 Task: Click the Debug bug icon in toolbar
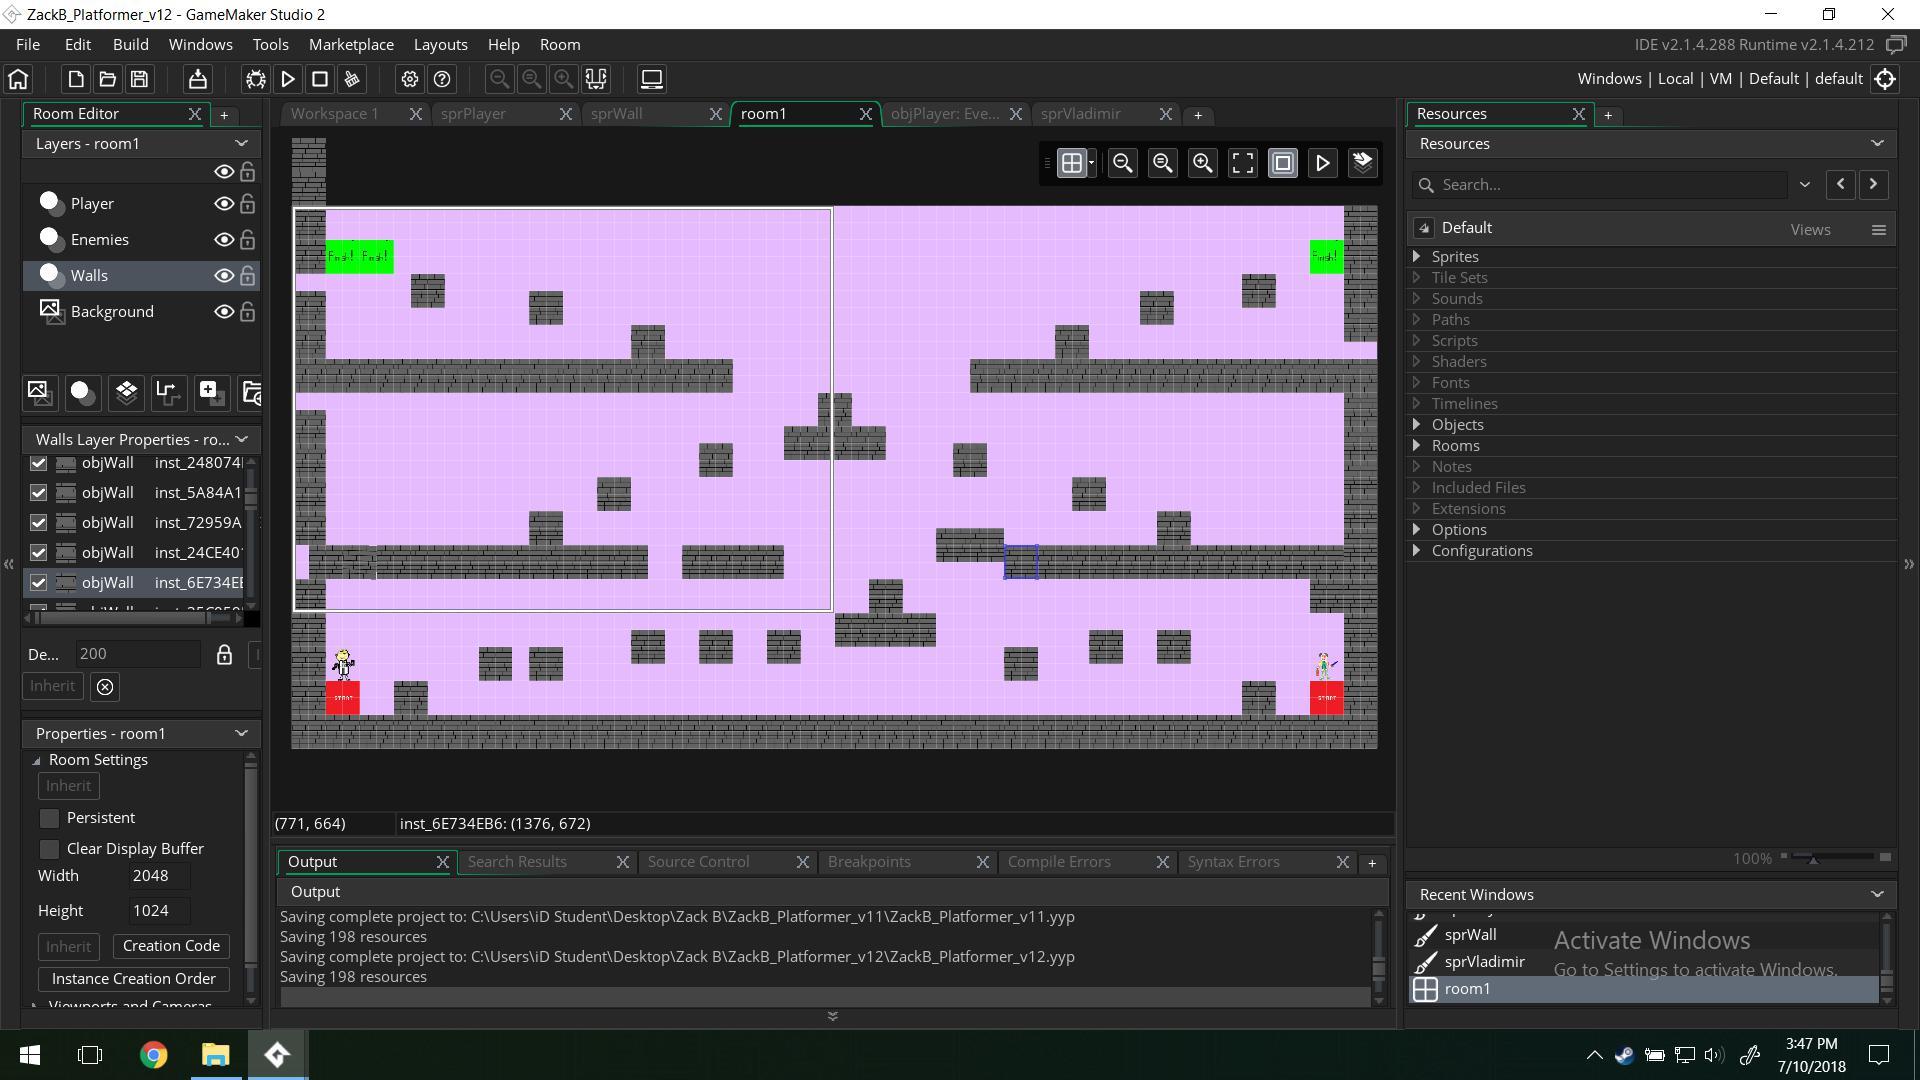click(x=256, y=79)
